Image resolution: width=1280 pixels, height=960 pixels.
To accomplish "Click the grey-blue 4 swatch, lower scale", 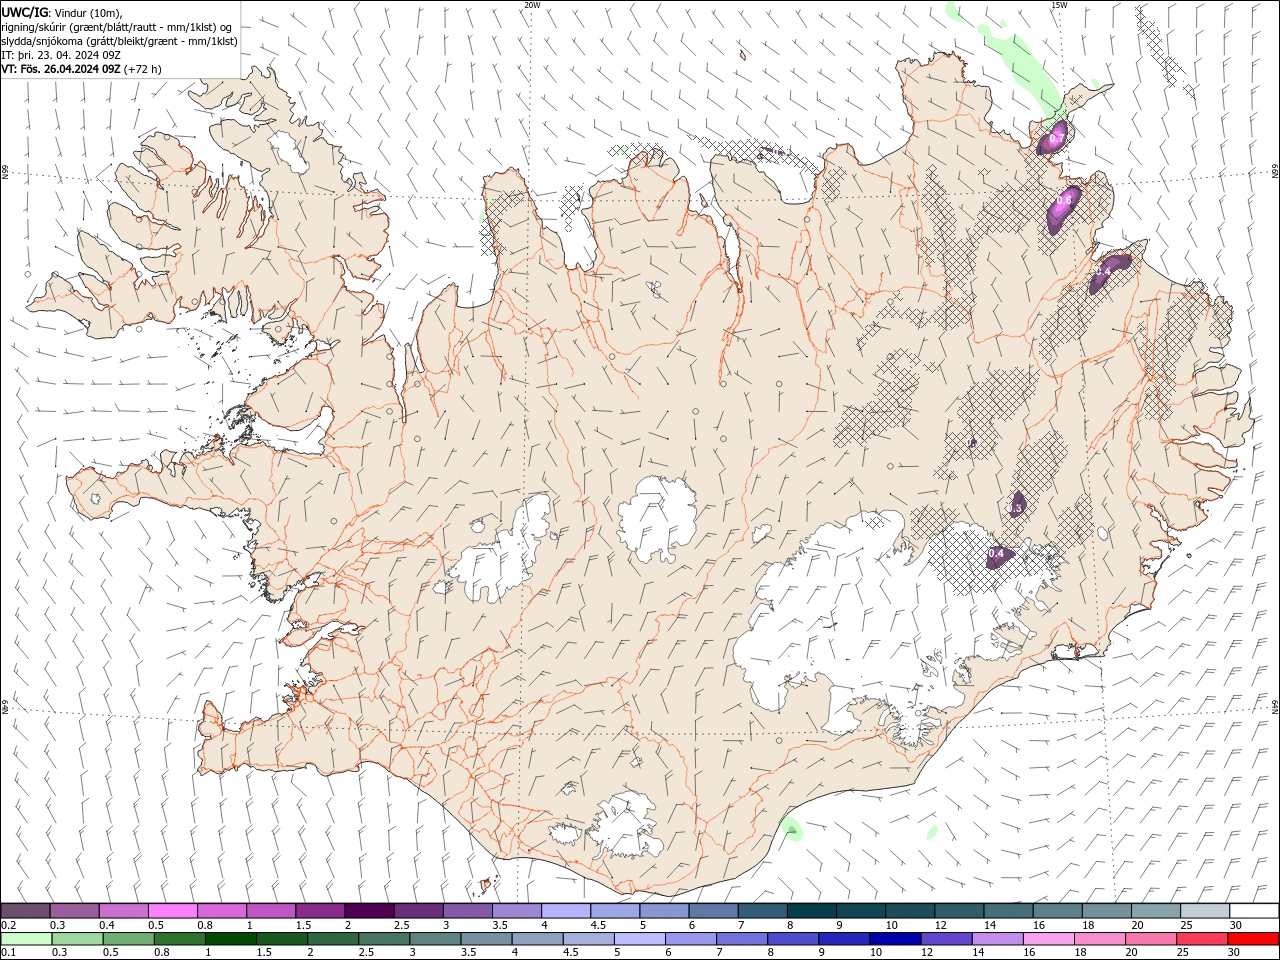I will [x=537, y=939].
